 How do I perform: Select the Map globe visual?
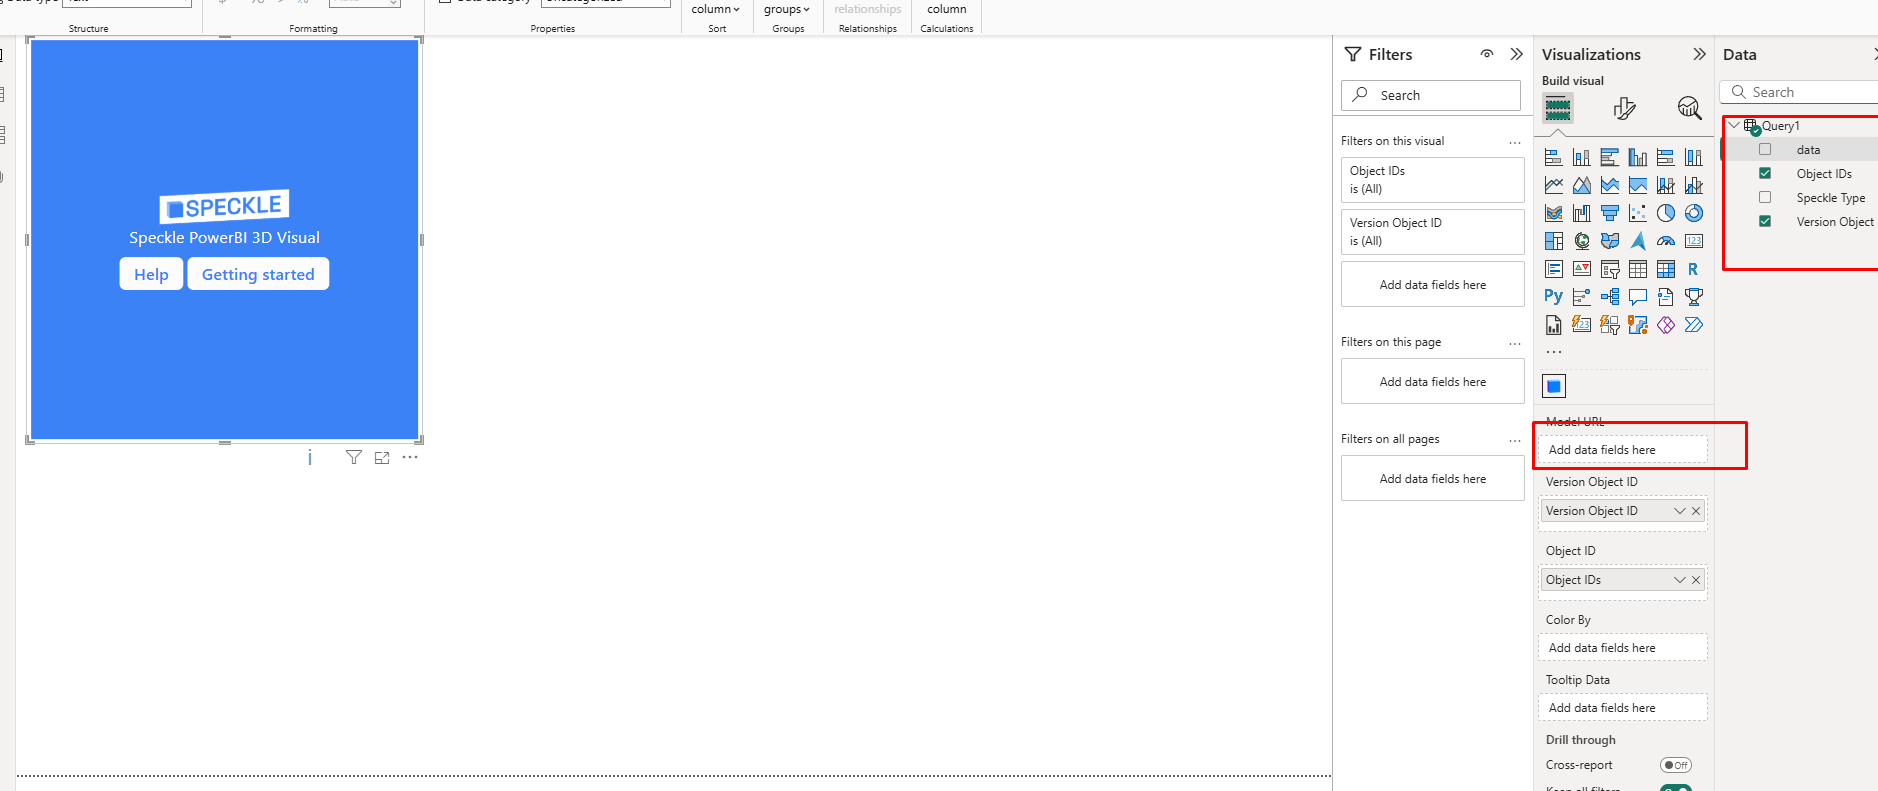1581,241
